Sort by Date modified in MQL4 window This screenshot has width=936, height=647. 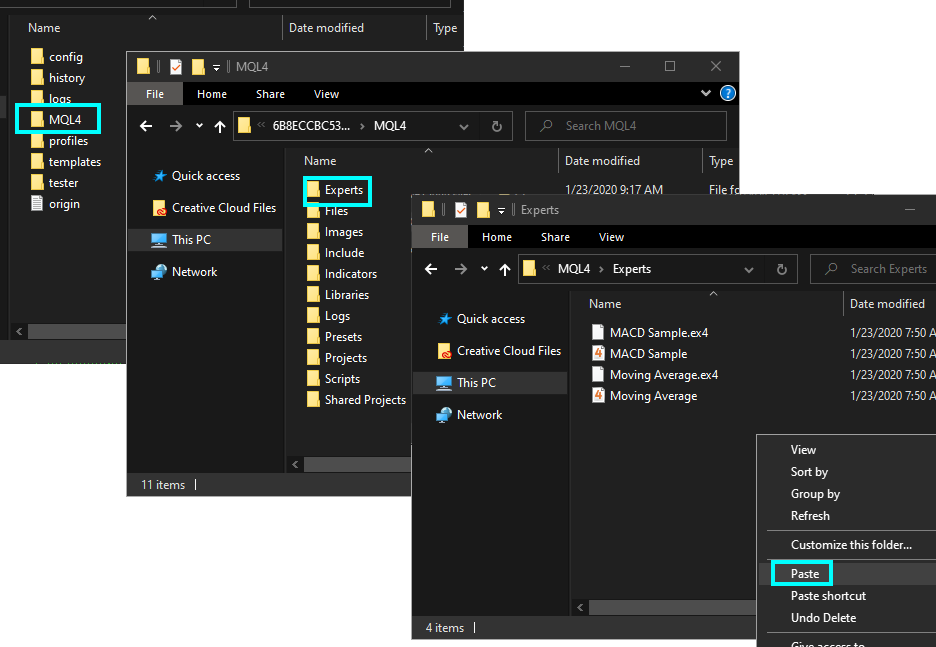602,161
